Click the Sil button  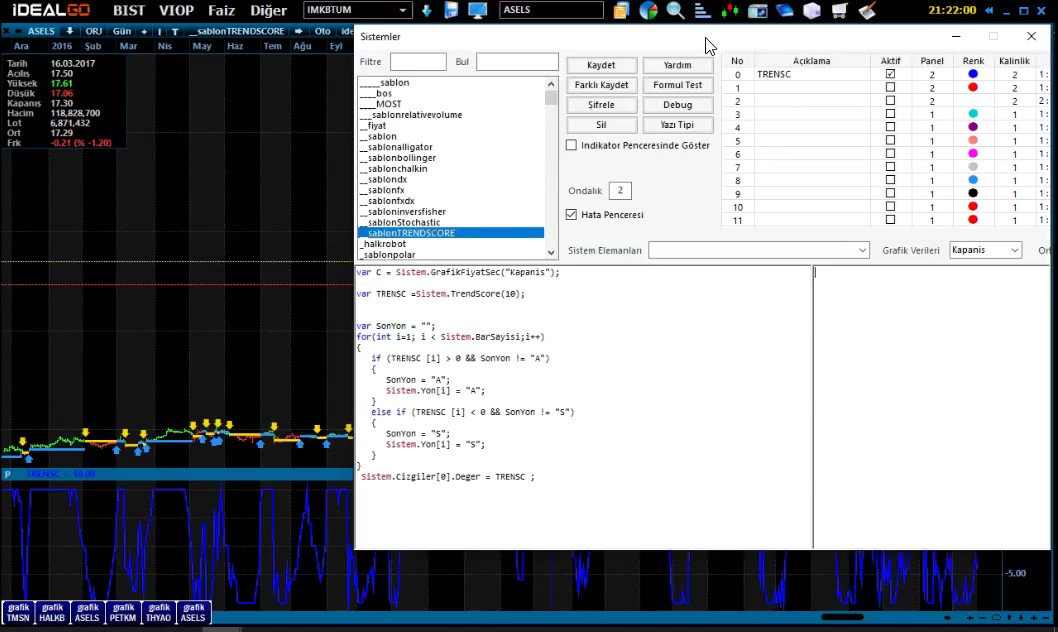[601, 125]
